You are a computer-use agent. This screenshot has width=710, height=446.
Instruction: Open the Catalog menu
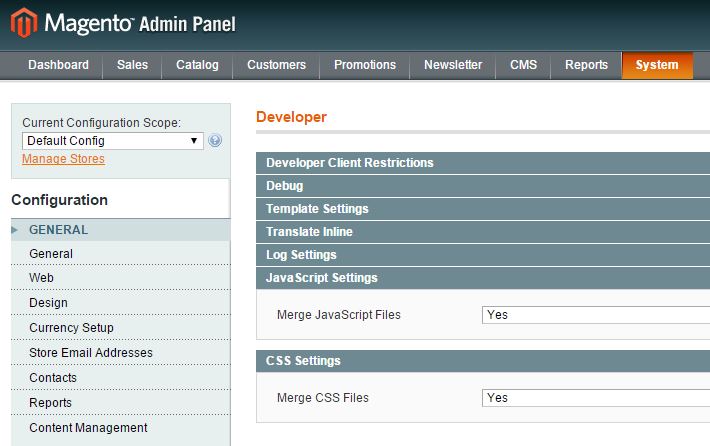click(x=197, y=65)
